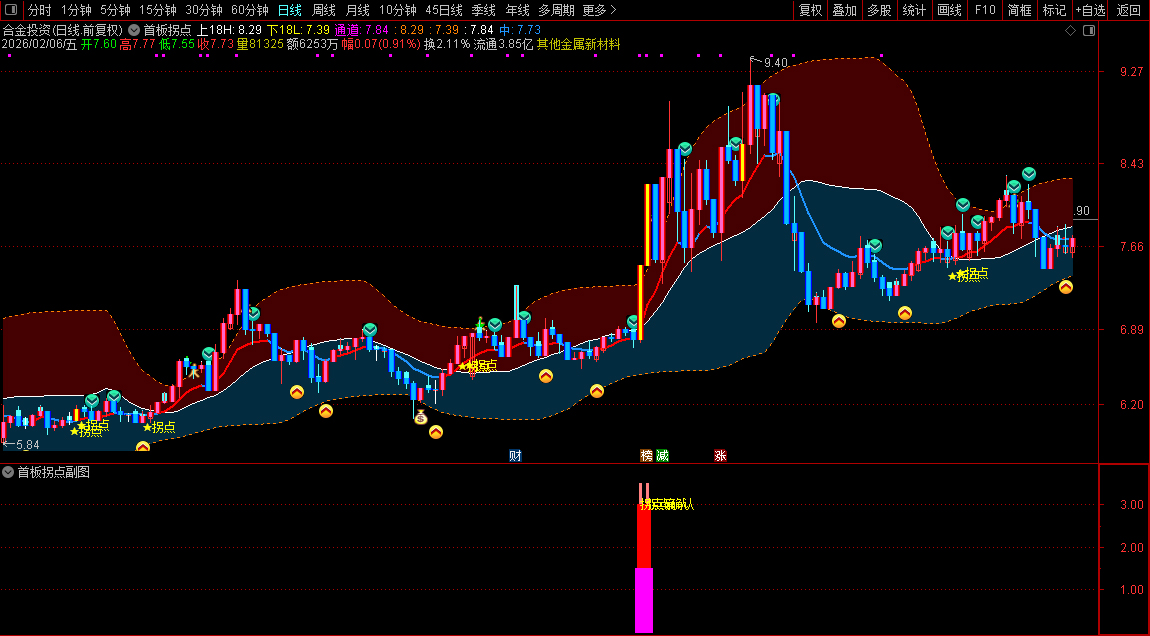
Task: Click the rightmost green check marker
Action: pos(1029,174)
